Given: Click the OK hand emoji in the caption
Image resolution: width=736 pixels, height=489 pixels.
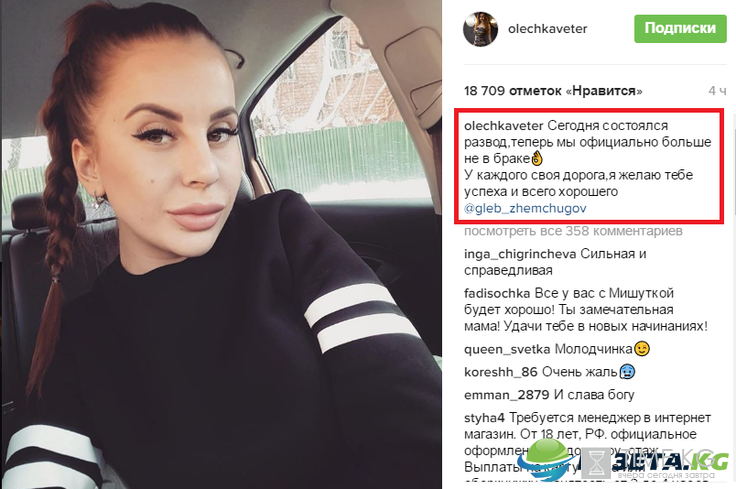Looking at the screenshot, I should [537, 158].
